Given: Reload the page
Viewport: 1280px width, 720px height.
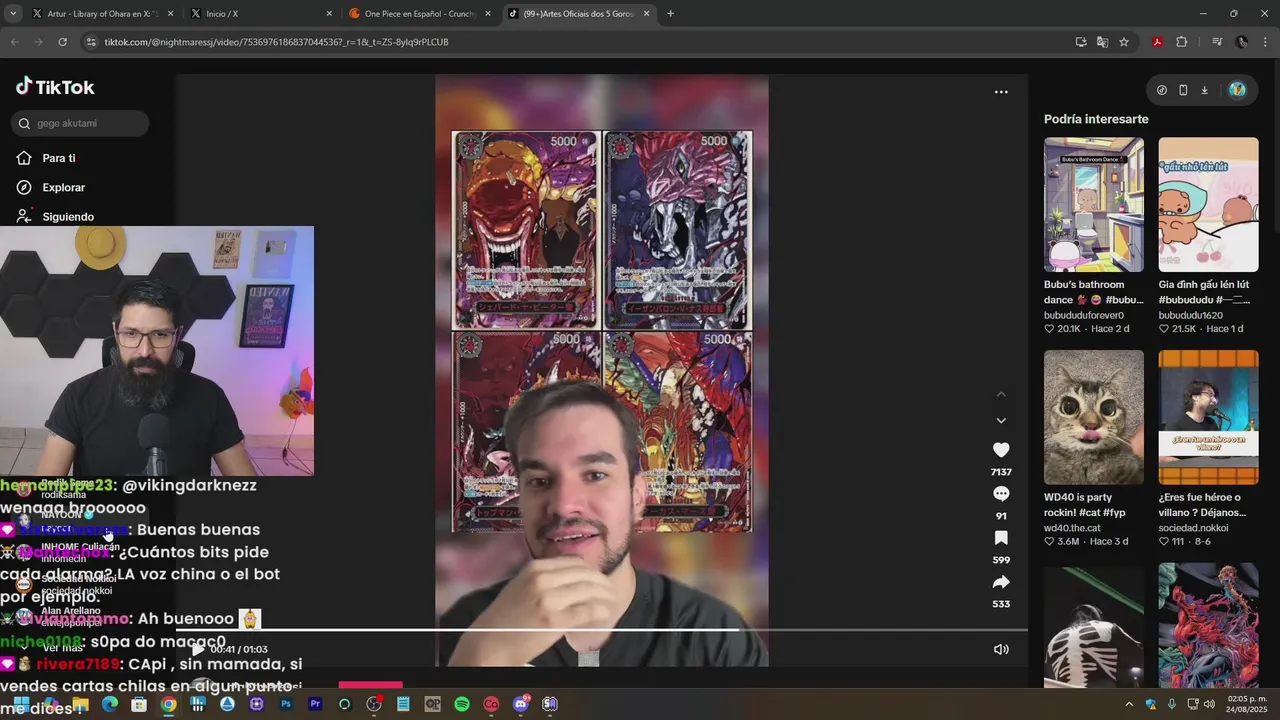Looking at the screenshot, I should [x=62, y=42].
